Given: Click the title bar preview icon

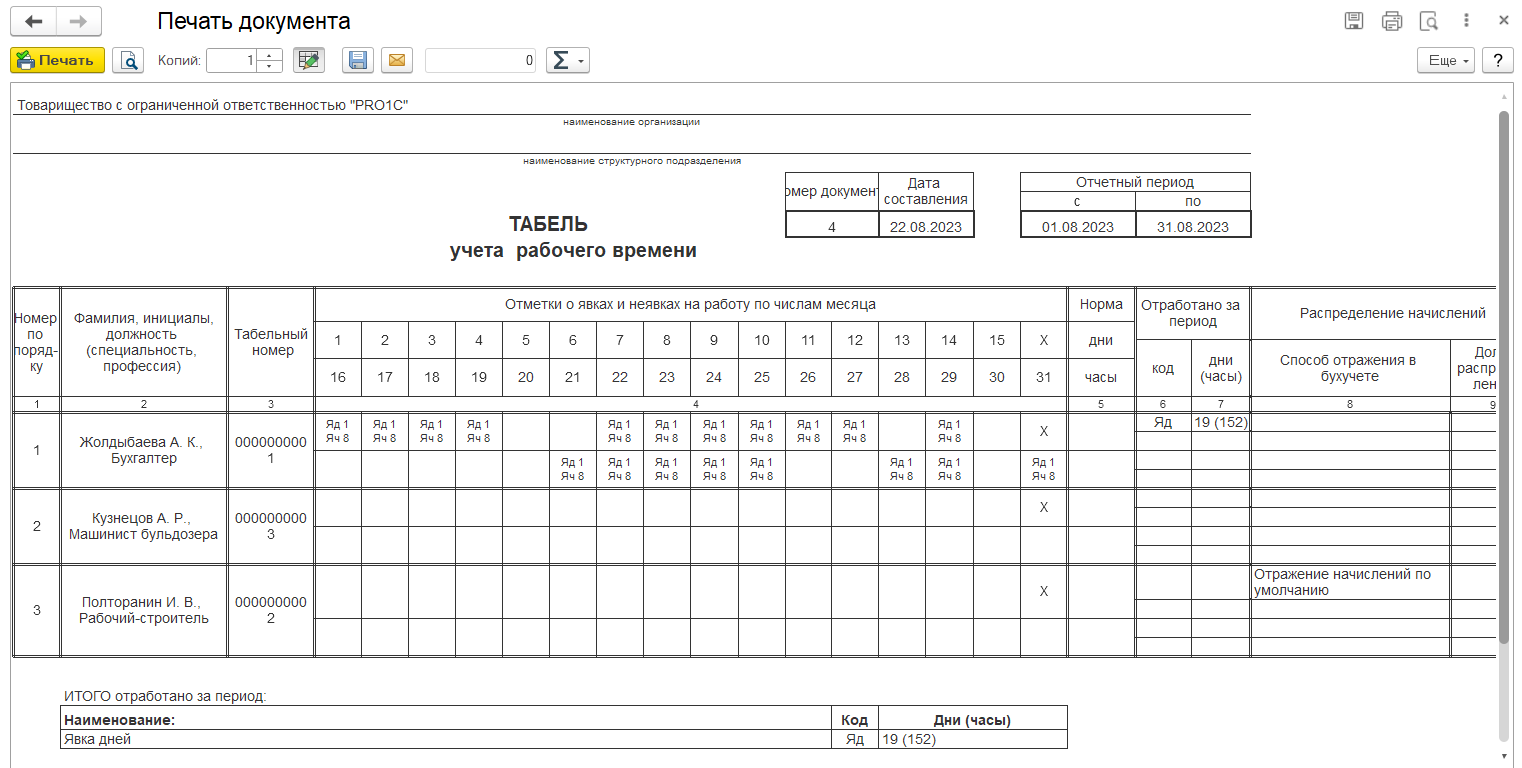Looking at the screenshot, I should pos(1430,21).
